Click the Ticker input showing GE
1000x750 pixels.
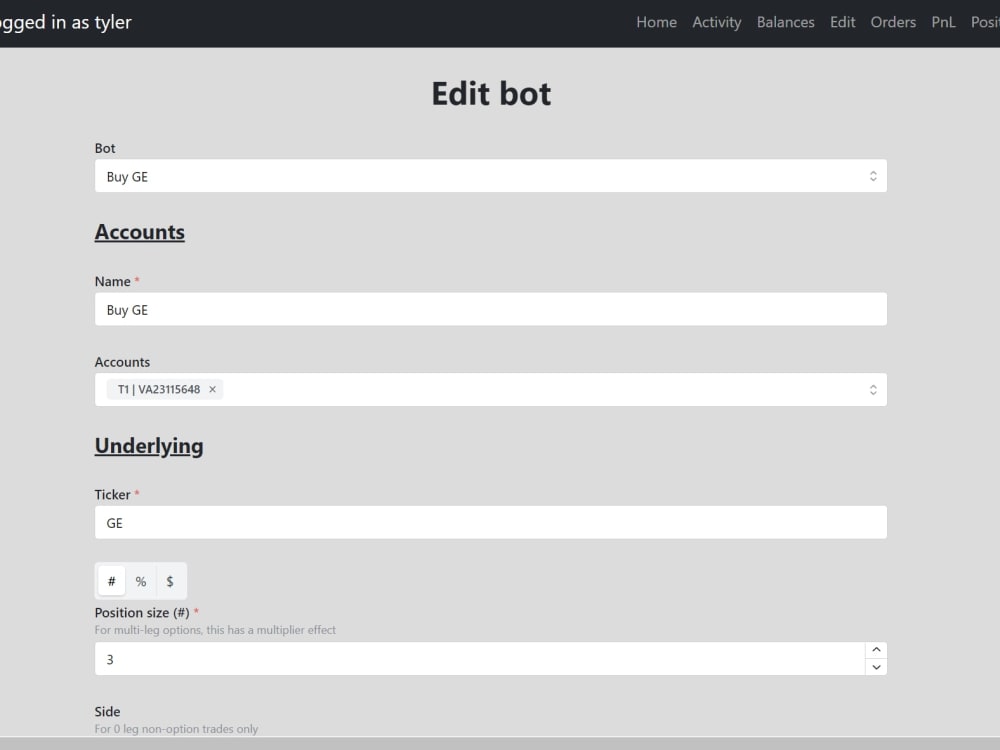tap(490, 522)
